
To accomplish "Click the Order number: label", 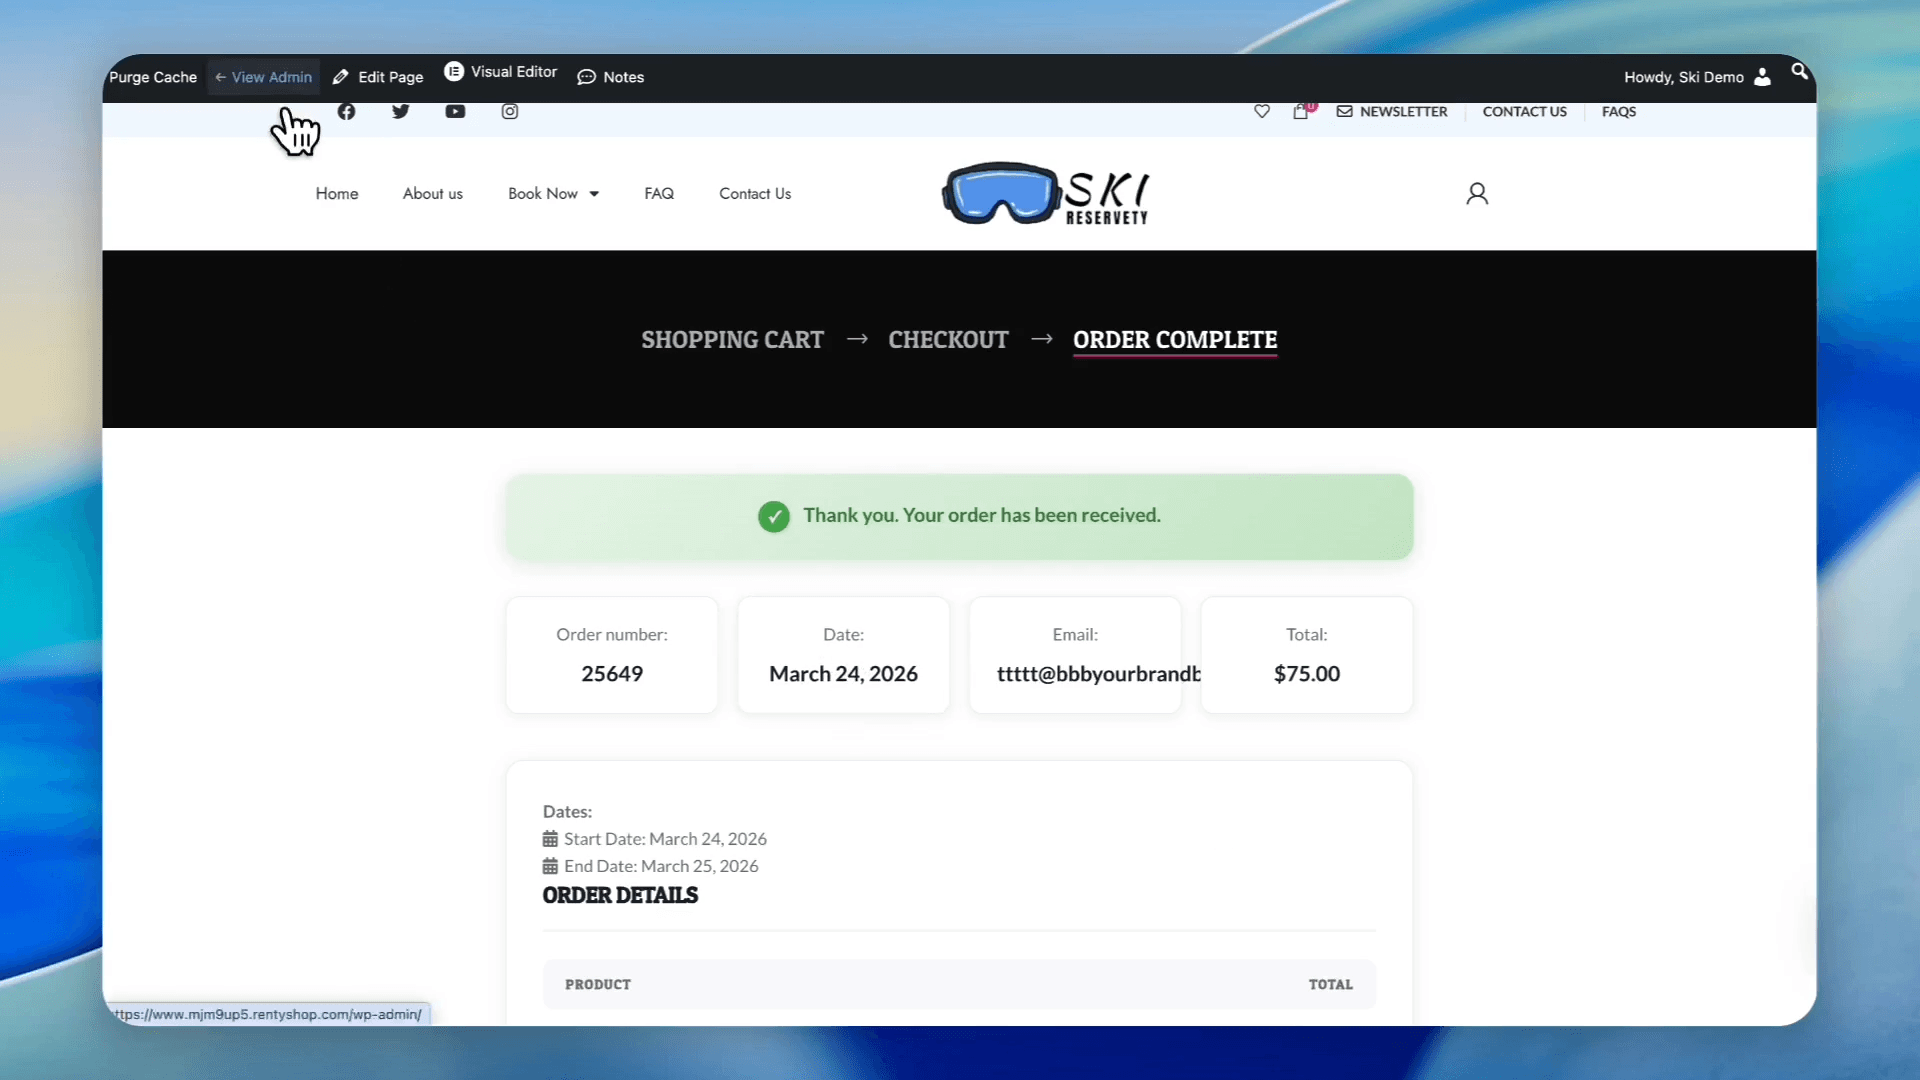I will (x=612, y=635).
